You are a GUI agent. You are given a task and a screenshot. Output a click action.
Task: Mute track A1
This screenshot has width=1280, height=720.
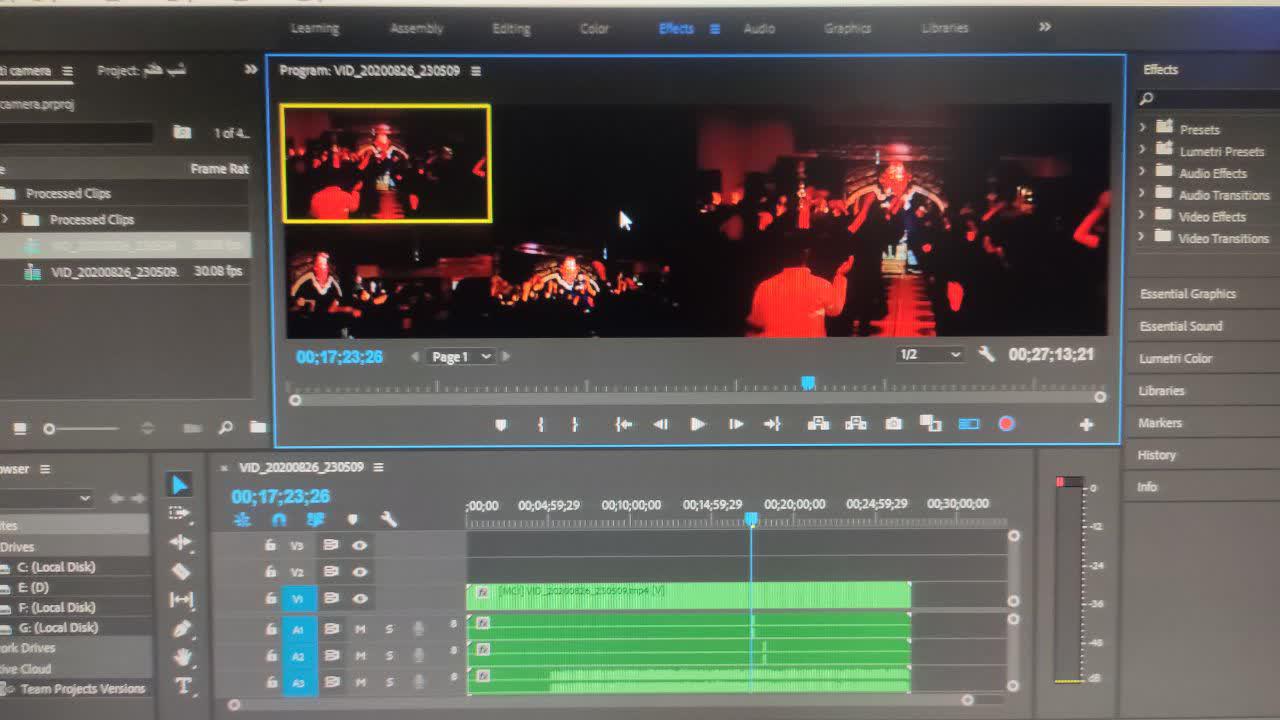click(x=360, y=629)
